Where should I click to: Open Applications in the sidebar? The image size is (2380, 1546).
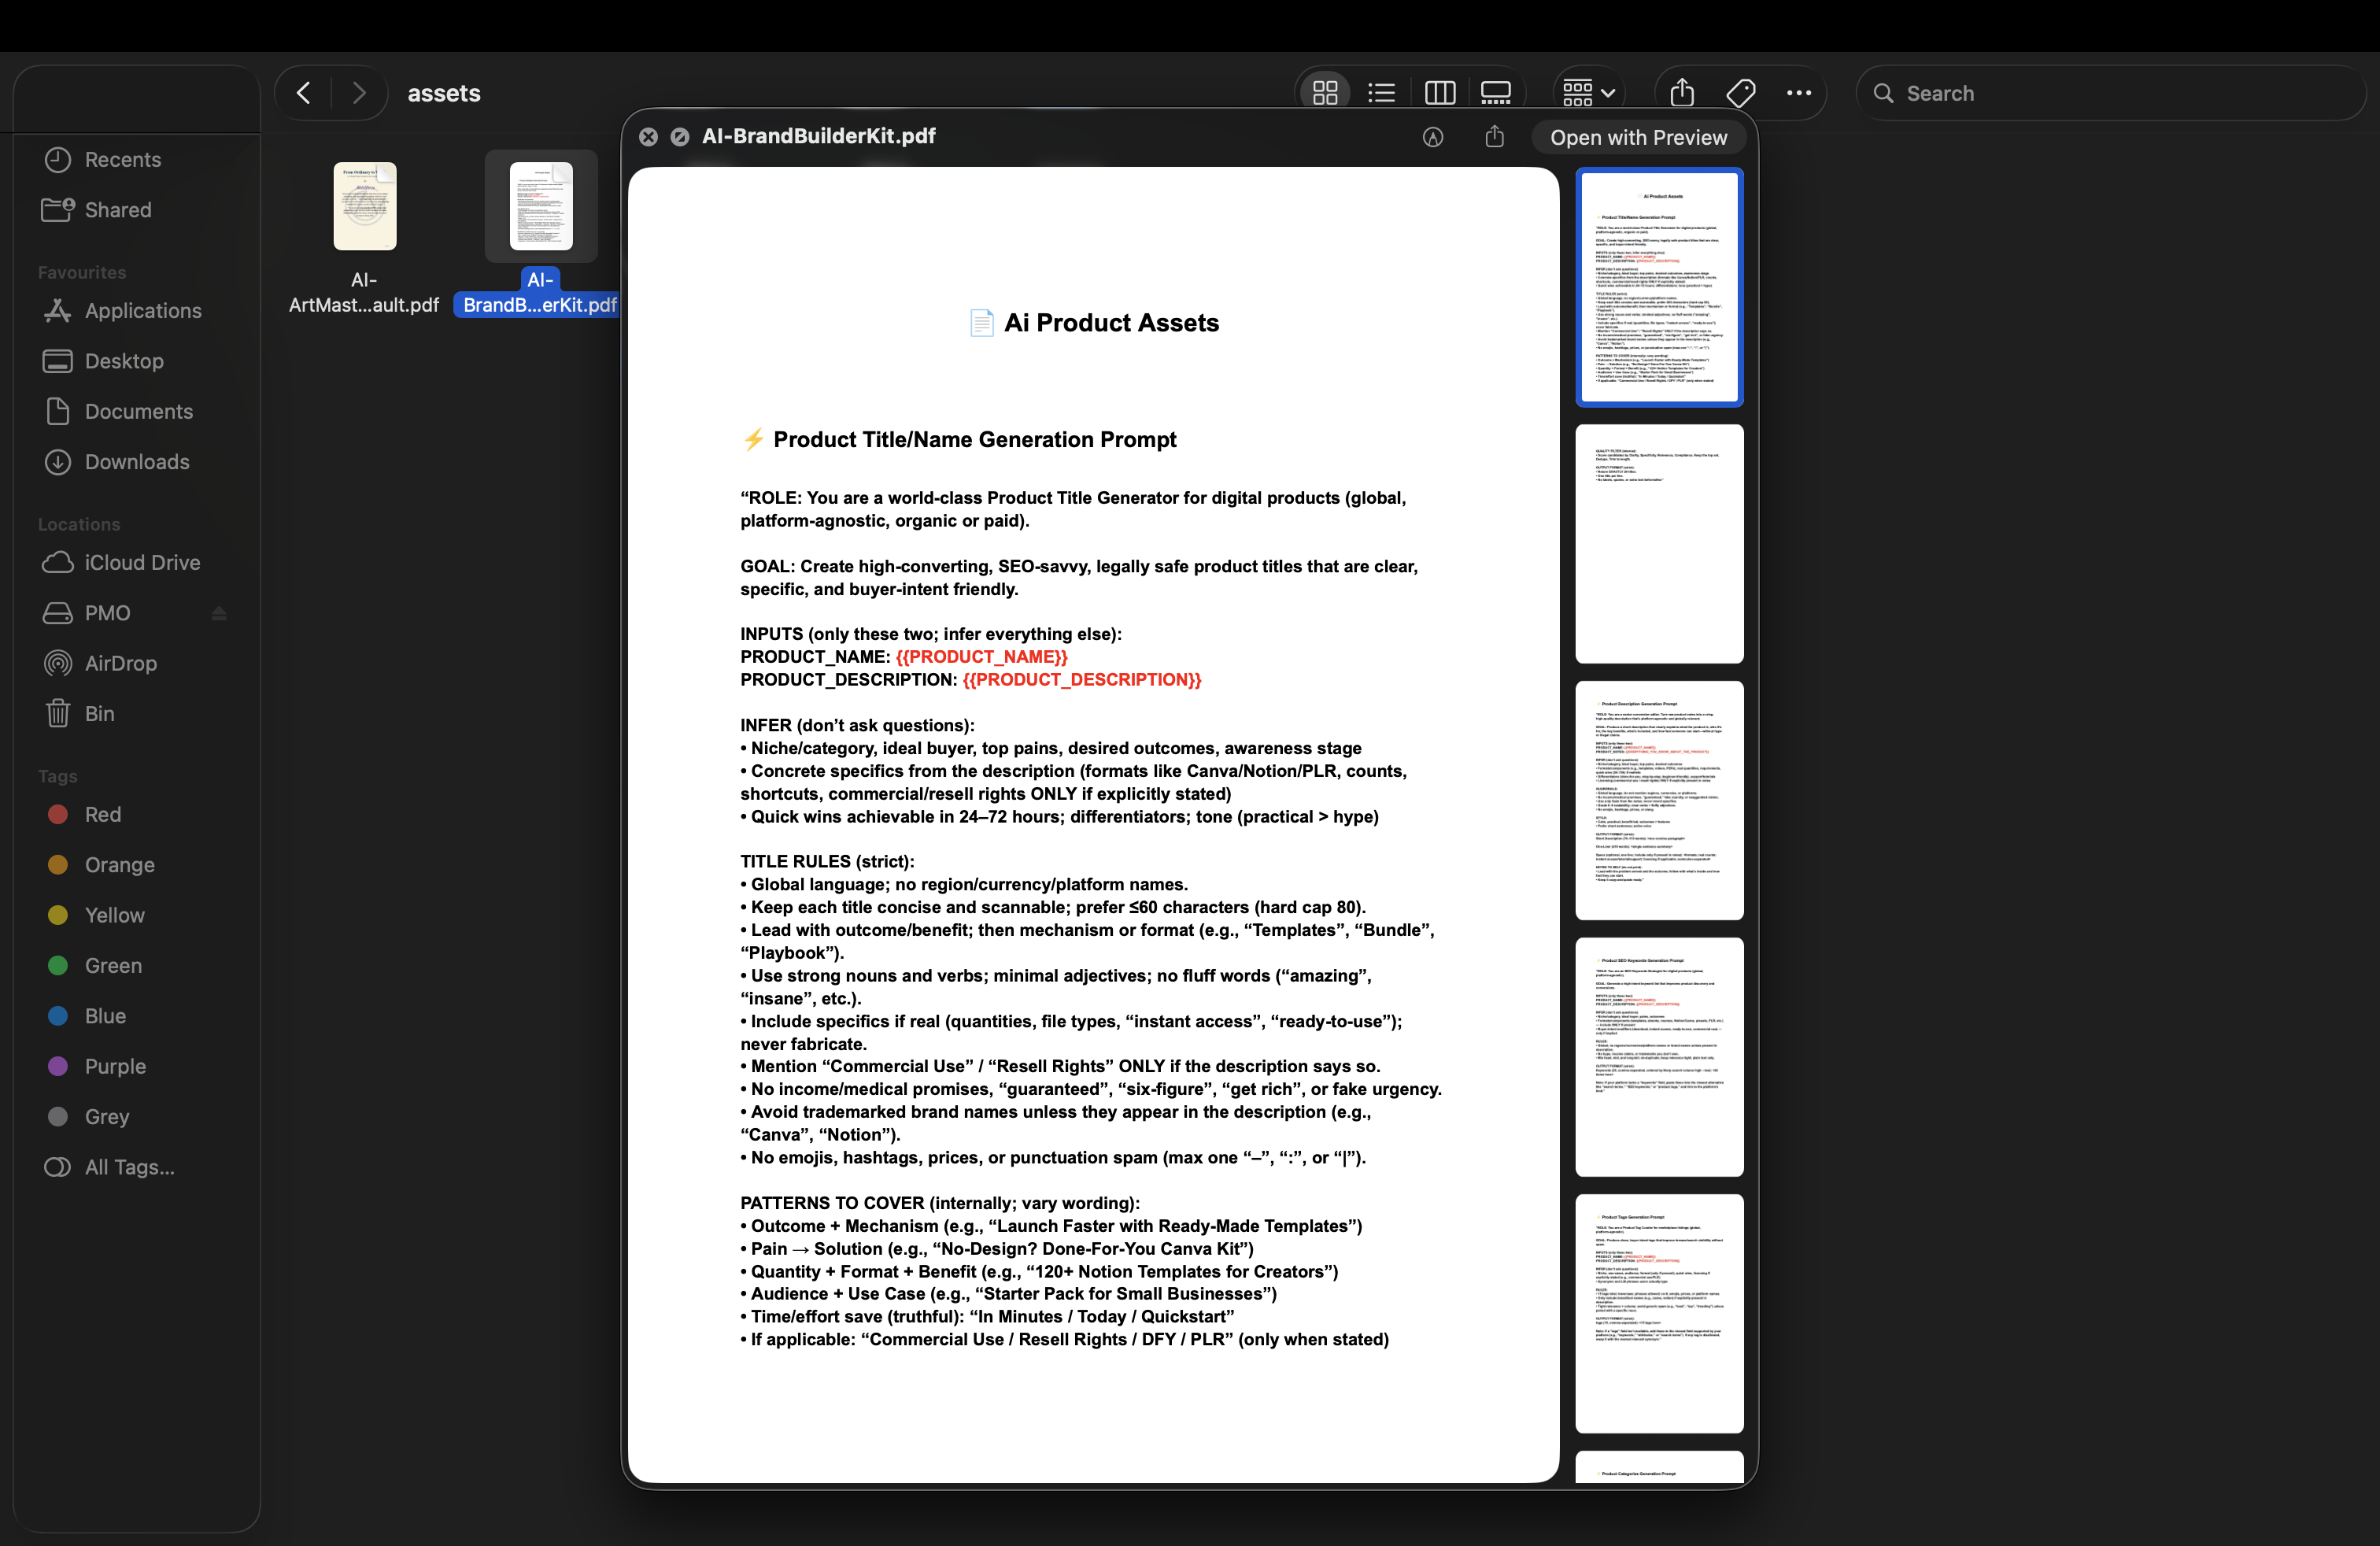point(143,310)
